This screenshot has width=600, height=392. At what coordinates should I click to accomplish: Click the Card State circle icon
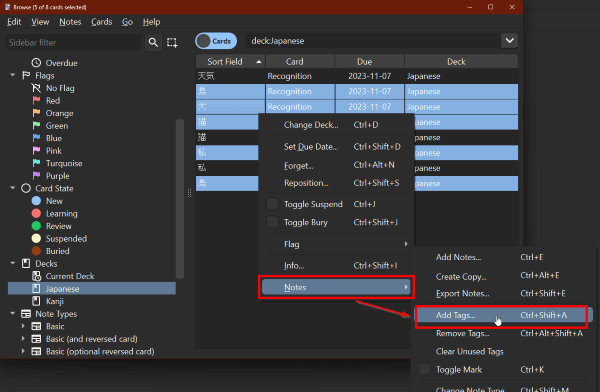(26, 188)
